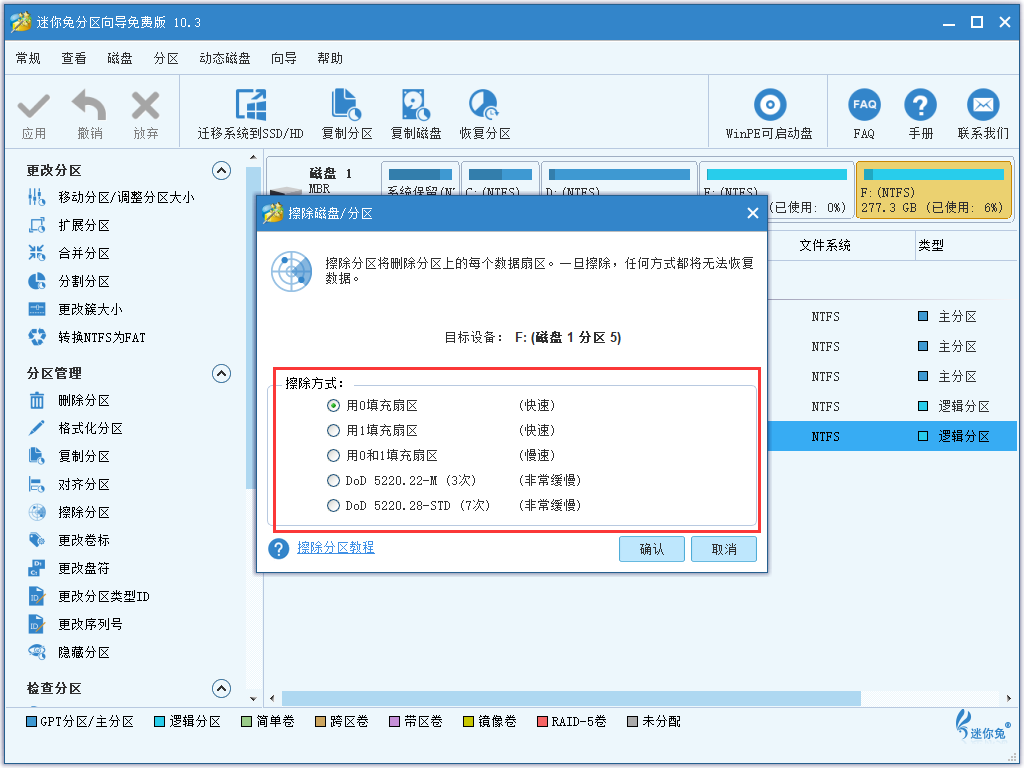The image size is (1024, 768).
Task: Select 更改分区类型ID in sidebar
Action: point(89,597)
